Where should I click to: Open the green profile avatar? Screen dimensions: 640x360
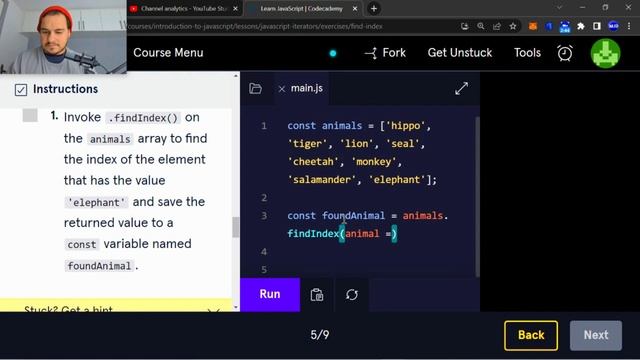coord(606,53)
